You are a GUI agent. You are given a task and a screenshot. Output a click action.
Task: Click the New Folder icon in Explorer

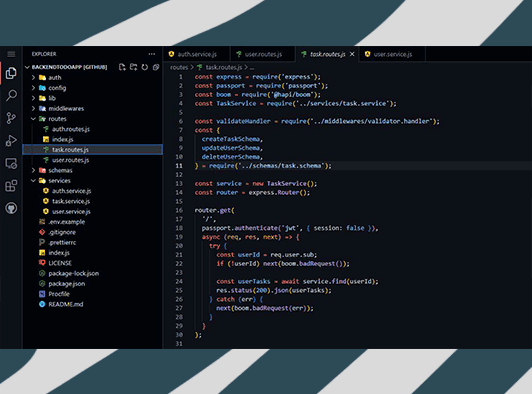click(133, 67)
